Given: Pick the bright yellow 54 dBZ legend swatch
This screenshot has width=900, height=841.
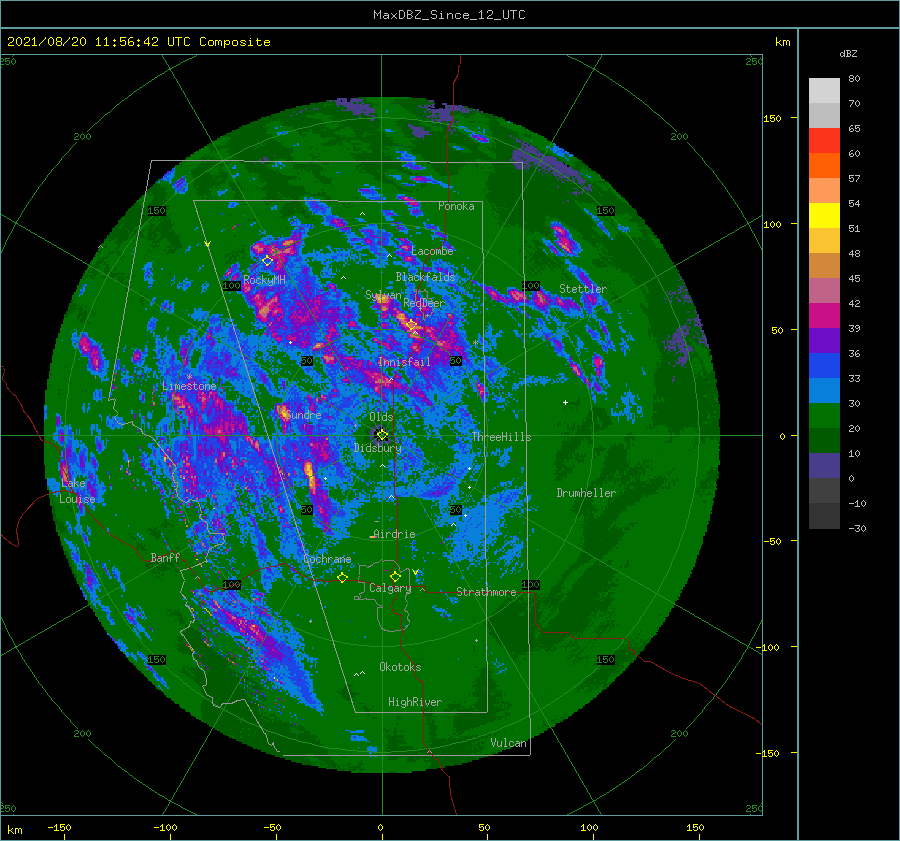Looking at the screenshot, I should point(824,215).
